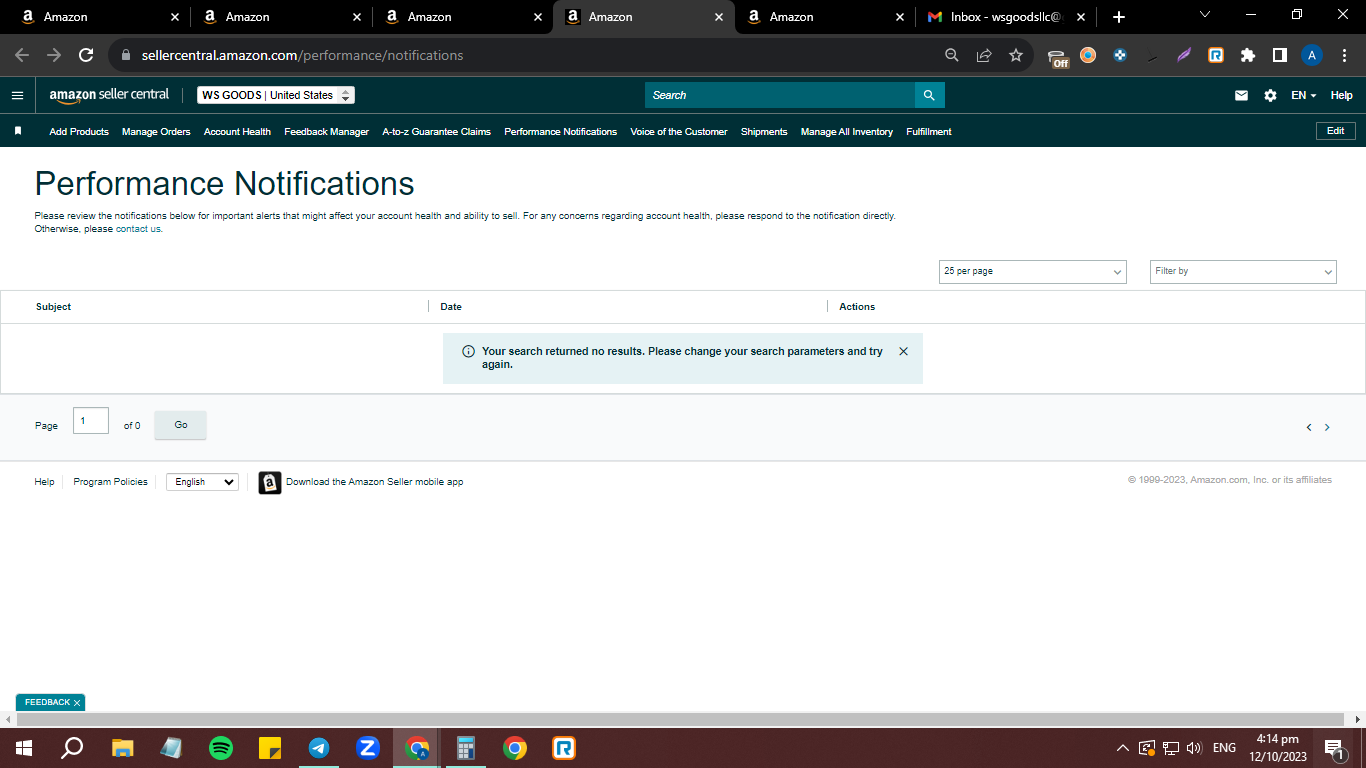Dismiss the no results alert
Image resolution: width=1366 pixels, height=768 pixels.
[904, 351]
